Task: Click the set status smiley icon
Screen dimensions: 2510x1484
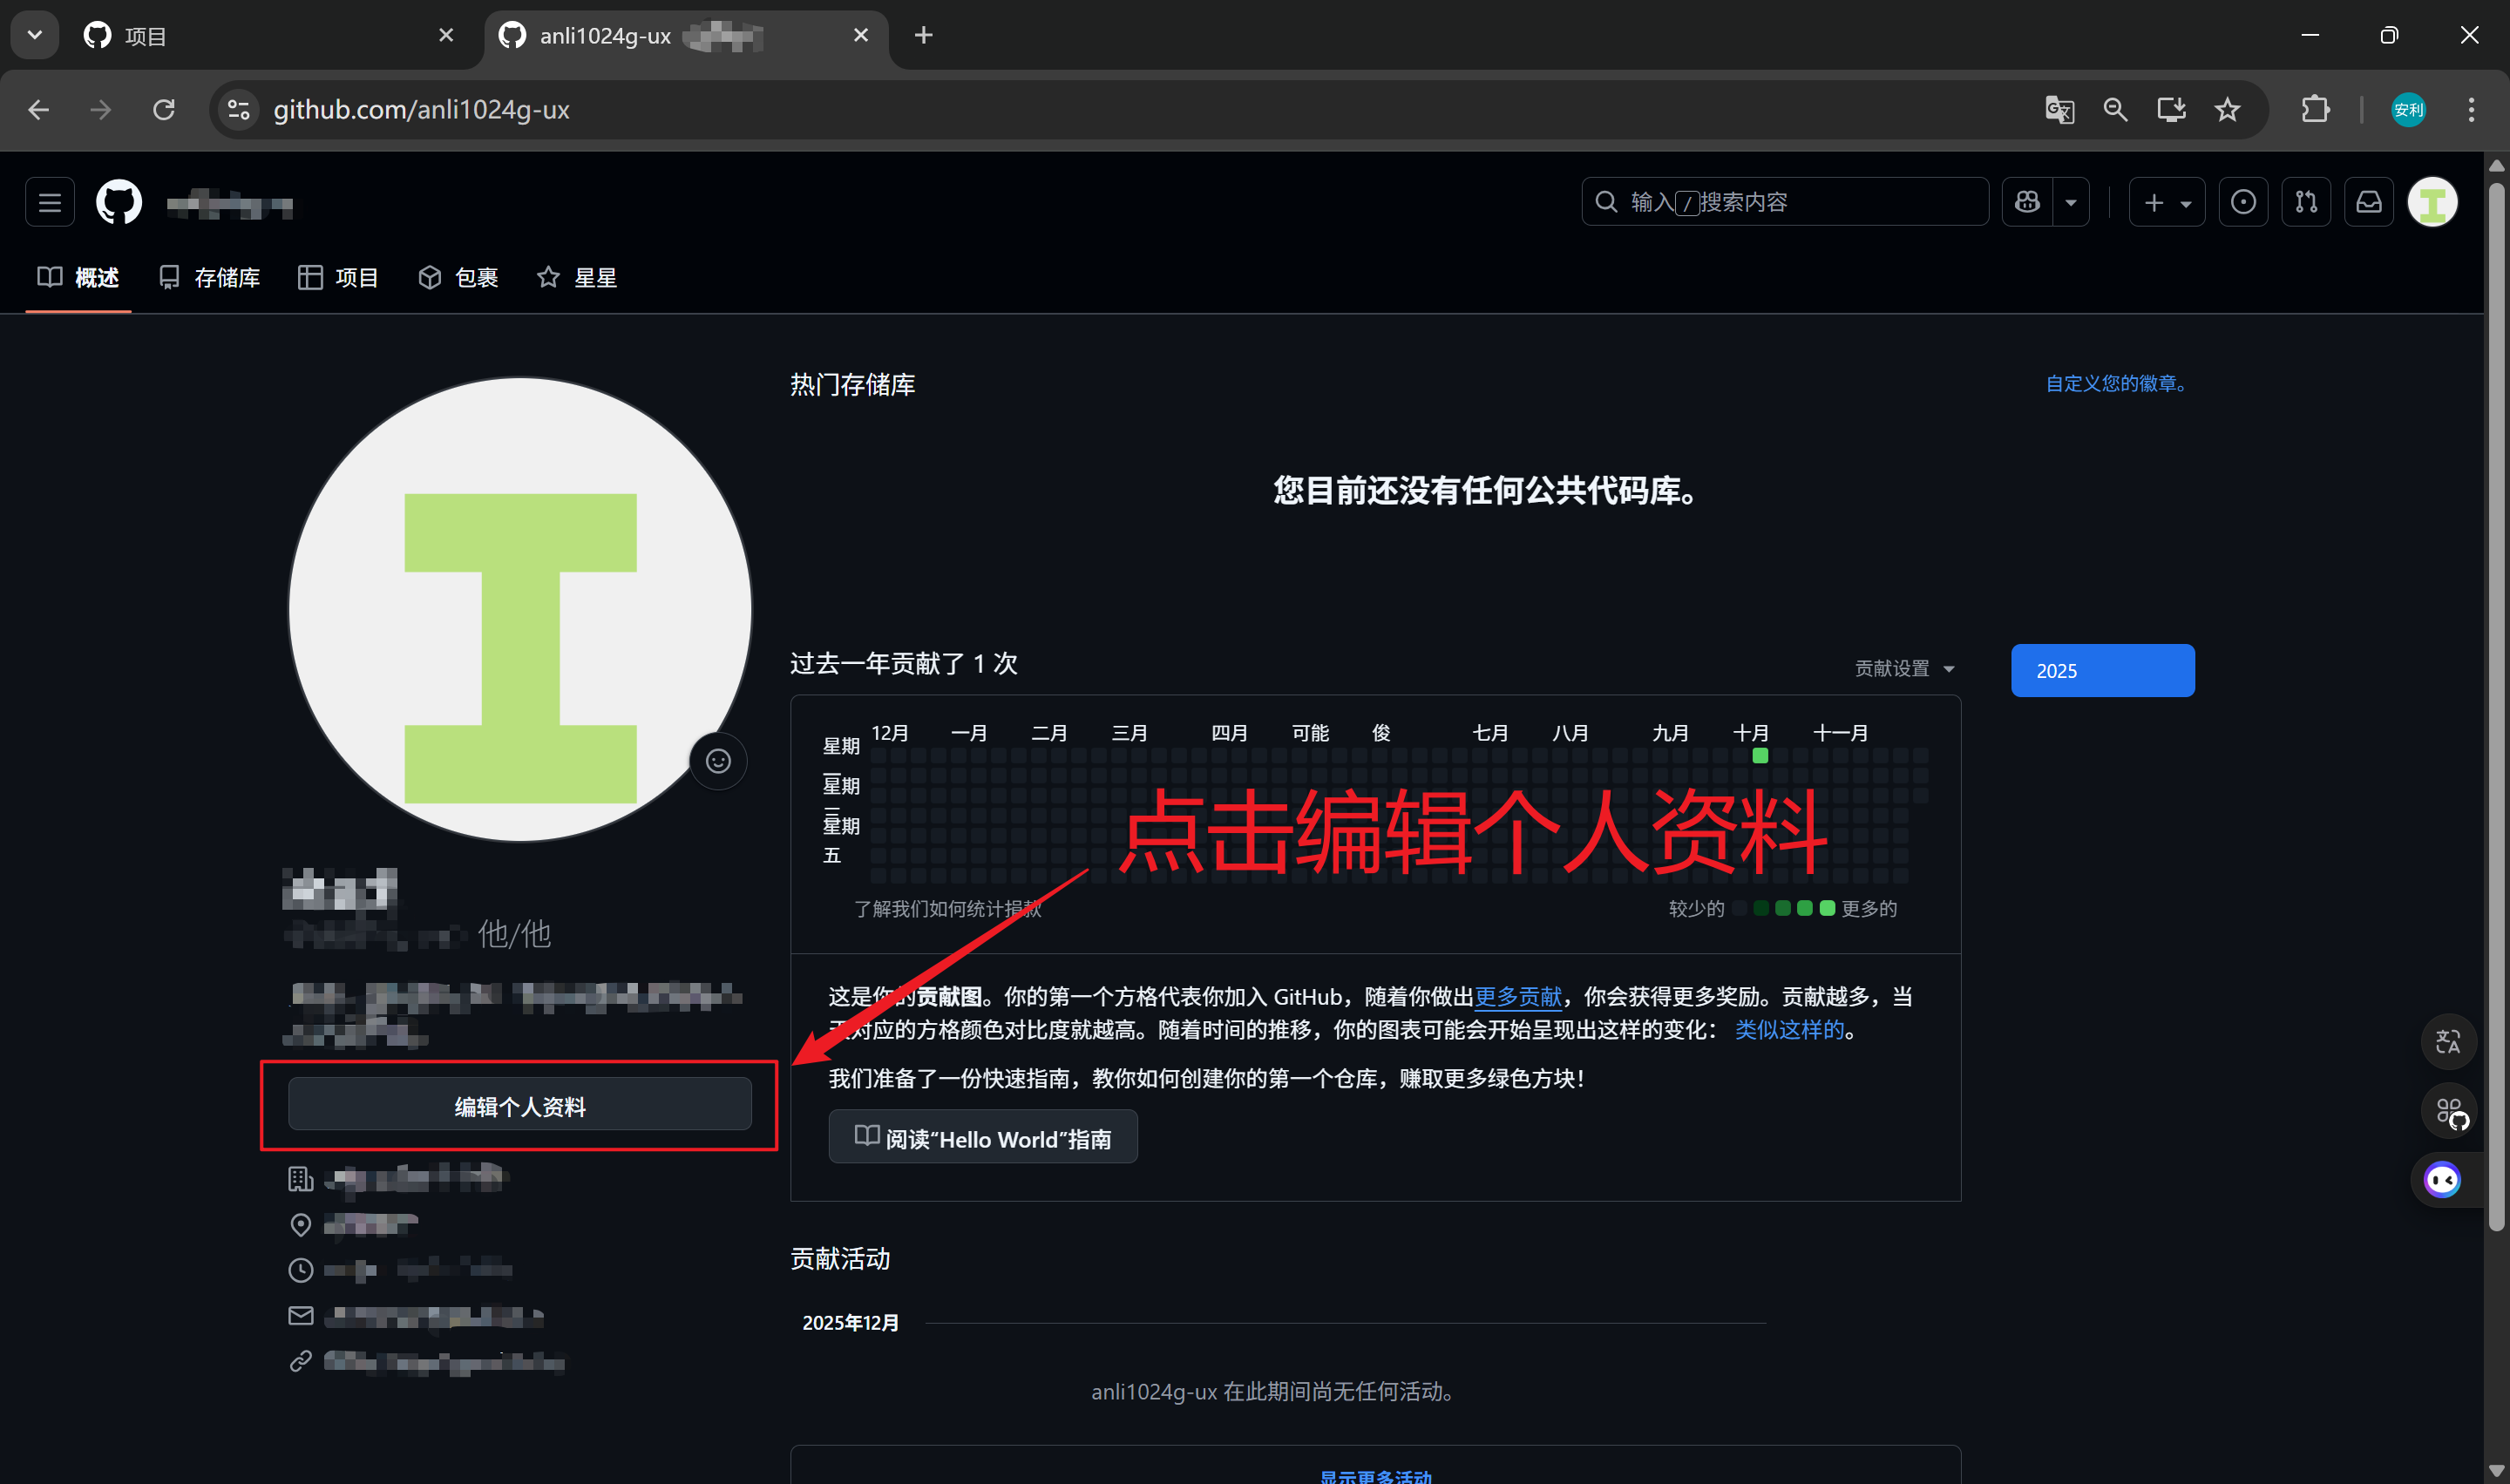Action: pyautogui.click(x=718, y=762)
